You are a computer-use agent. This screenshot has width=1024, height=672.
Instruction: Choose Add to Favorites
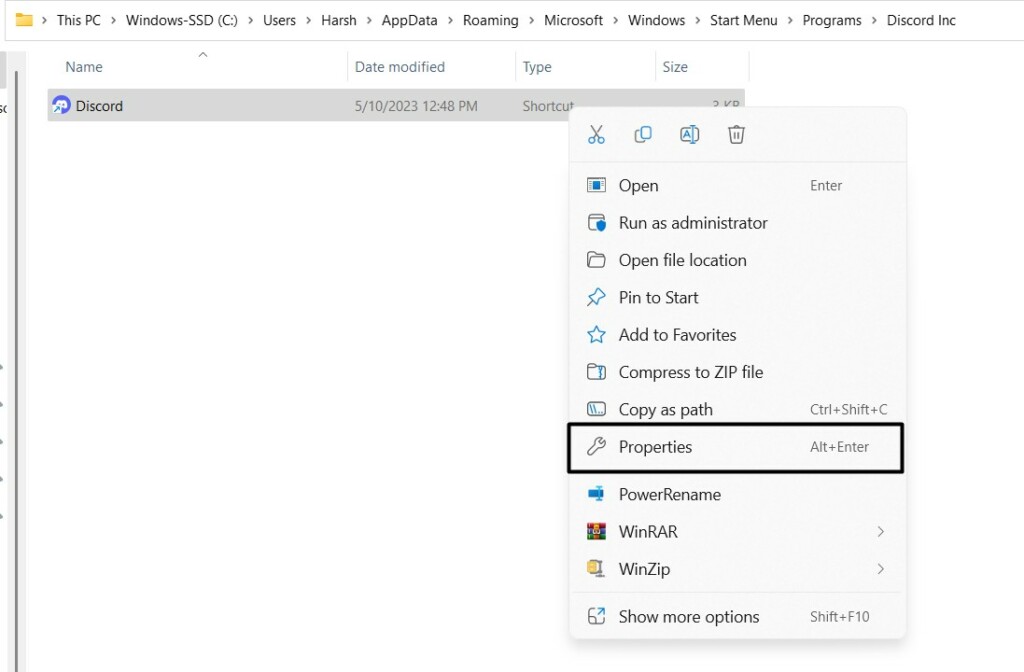point(677,335)
